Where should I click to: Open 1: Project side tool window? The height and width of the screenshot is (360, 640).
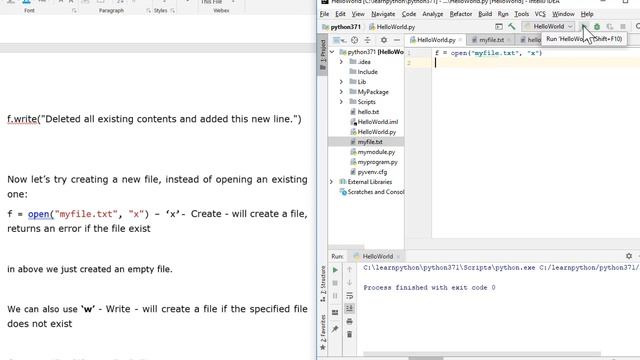pos(323,54)
